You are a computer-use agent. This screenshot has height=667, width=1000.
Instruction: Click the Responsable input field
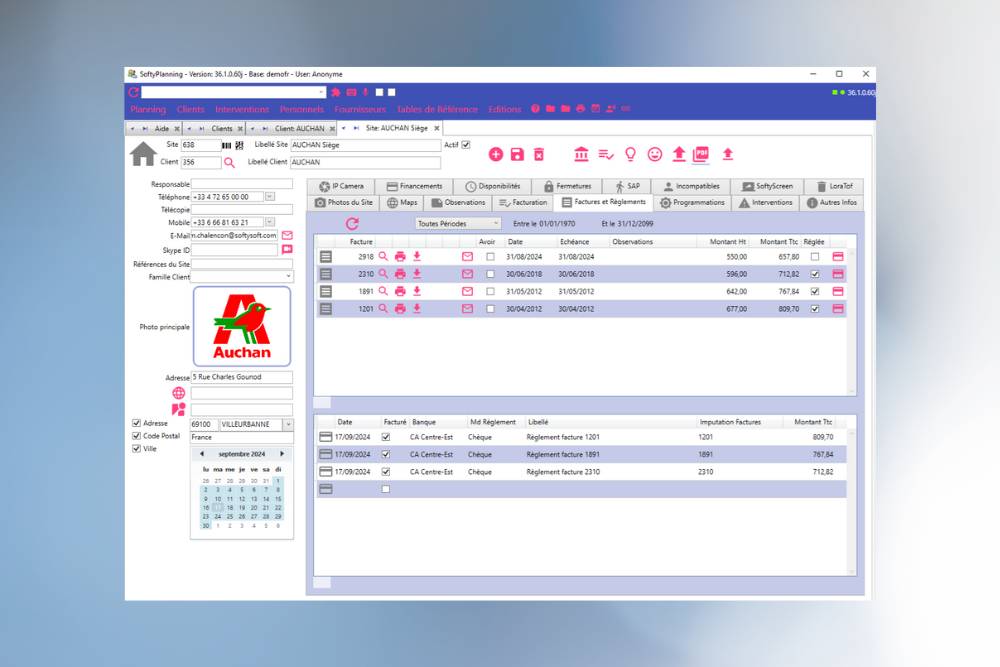click(242, 184)
